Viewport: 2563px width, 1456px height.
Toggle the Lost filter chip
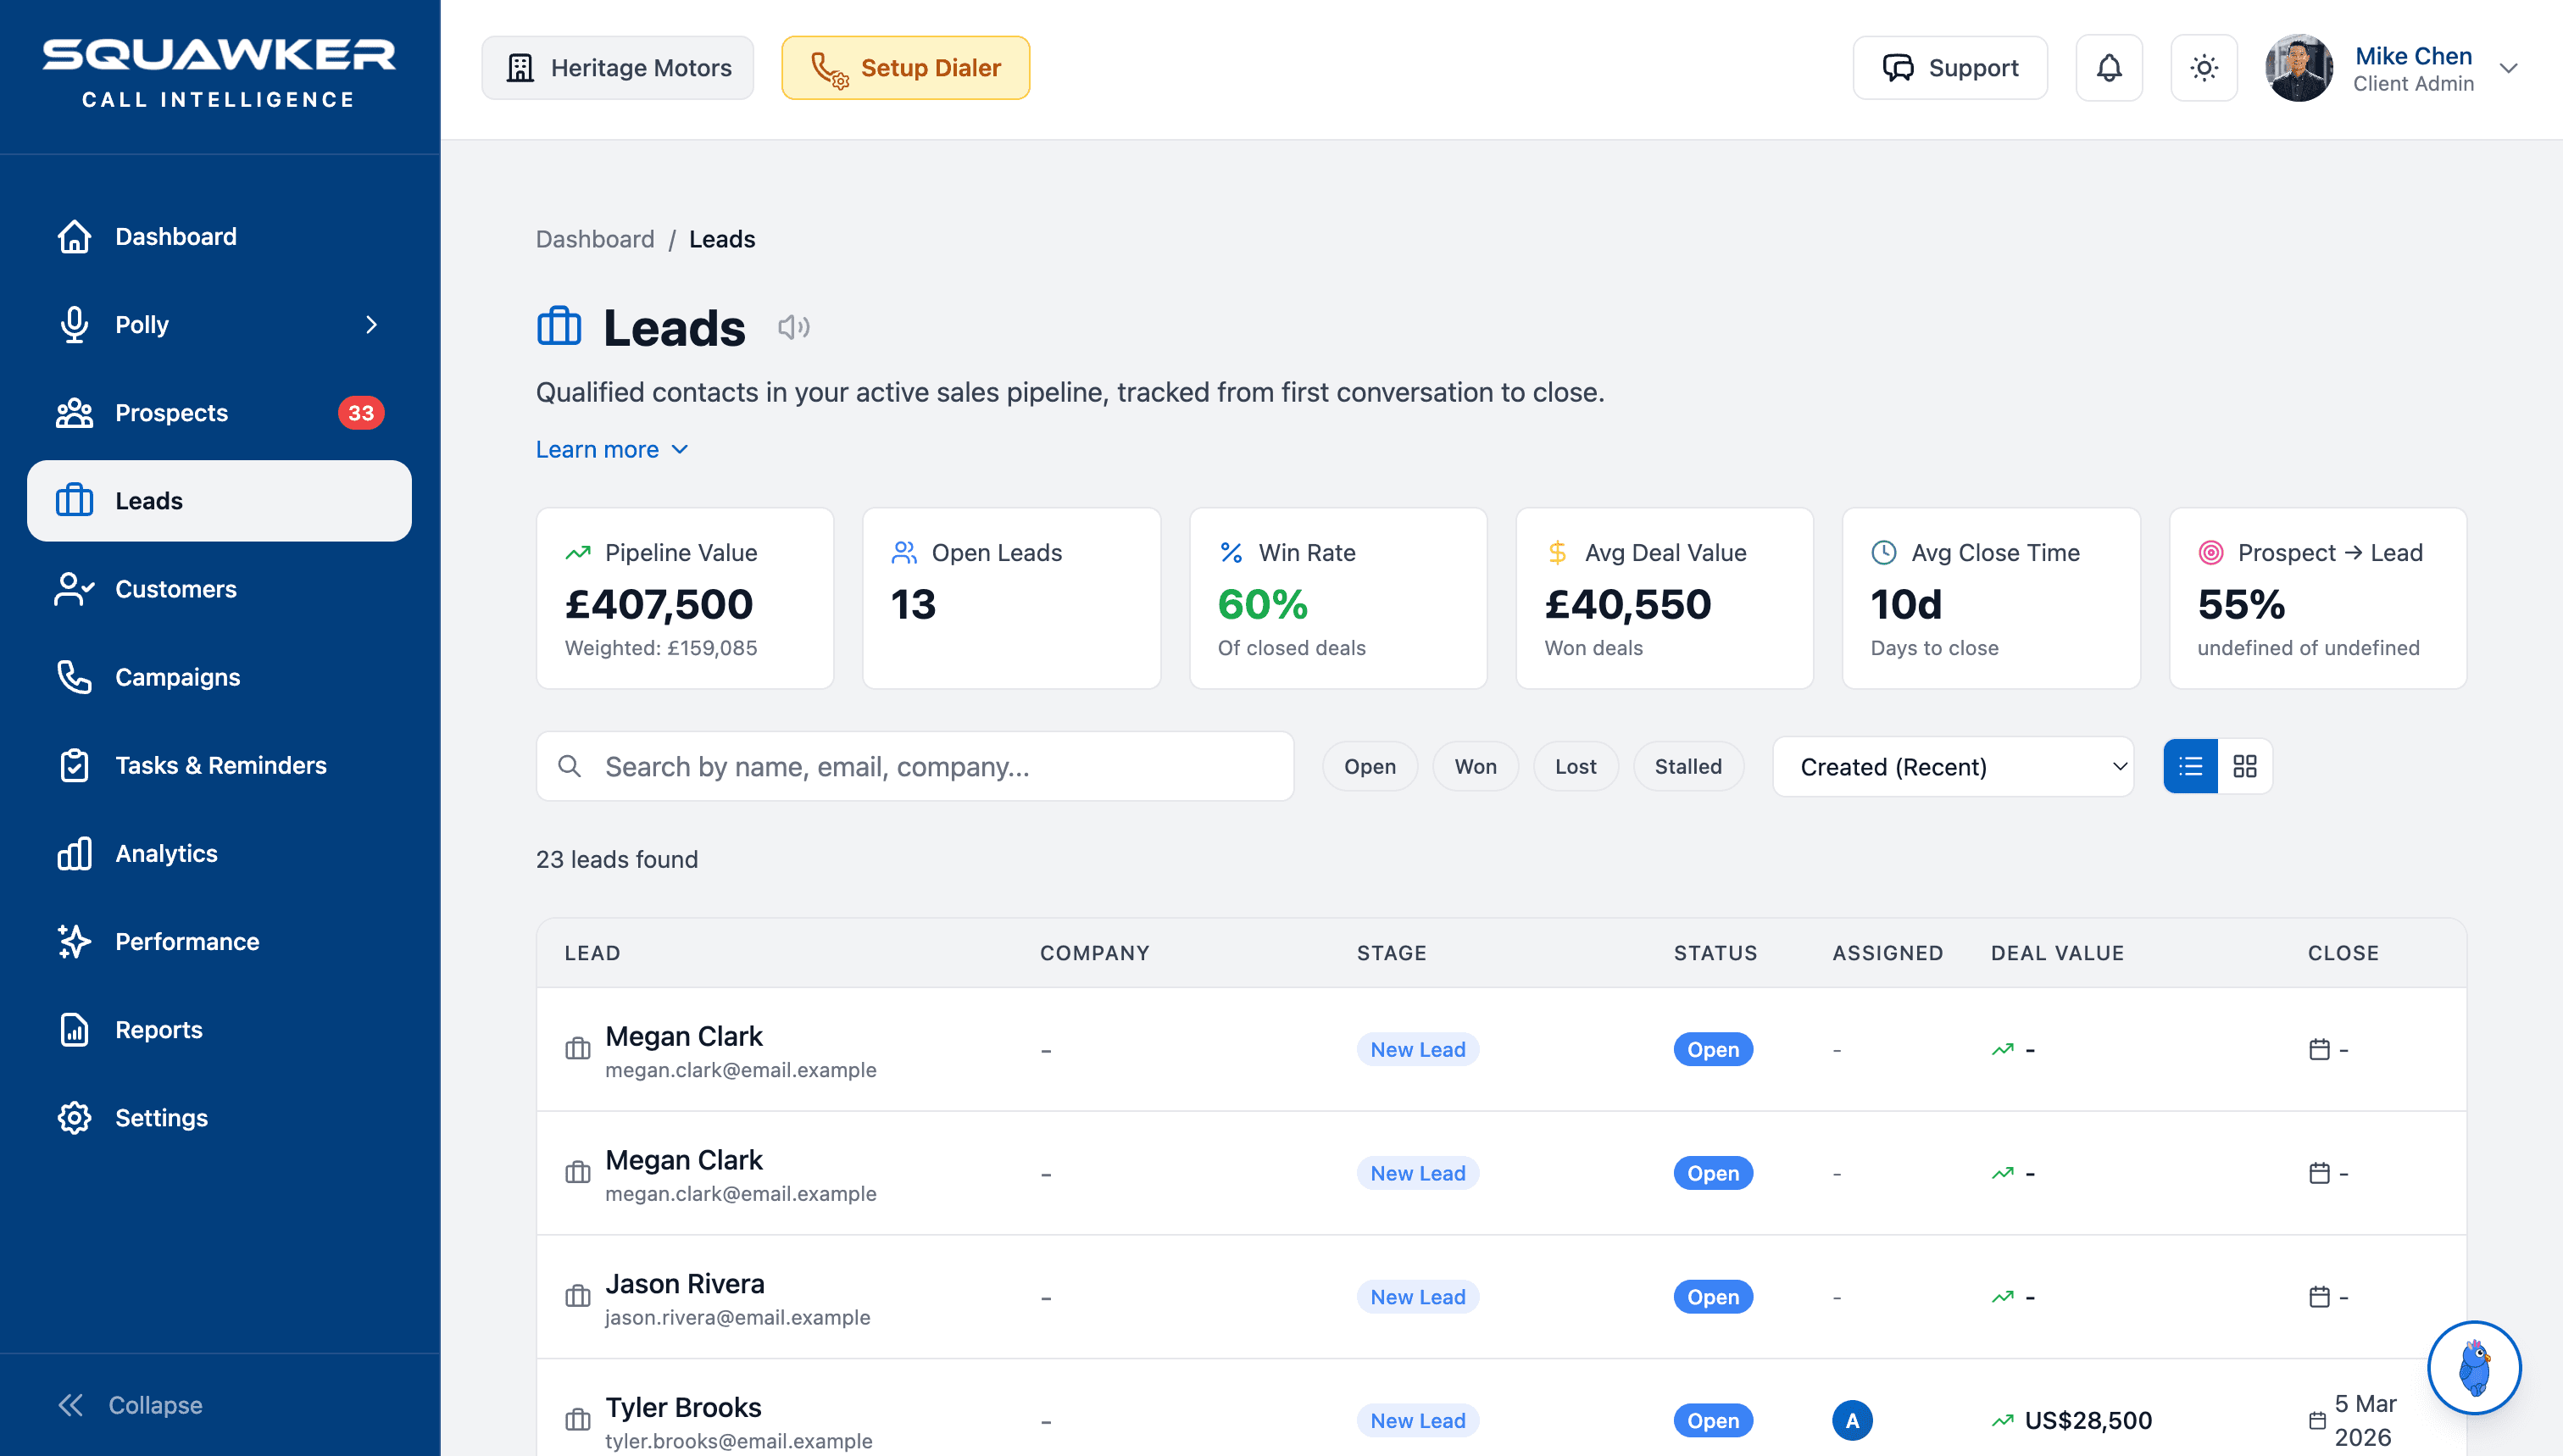click(1575, 766)
